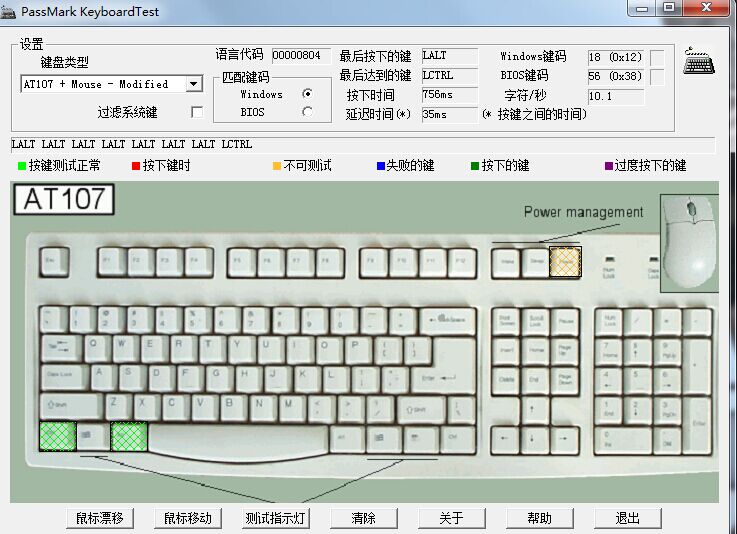This screenshot has height=534, width=737.
Task: Click the F5 key on keyboard image
Action: 242,262
